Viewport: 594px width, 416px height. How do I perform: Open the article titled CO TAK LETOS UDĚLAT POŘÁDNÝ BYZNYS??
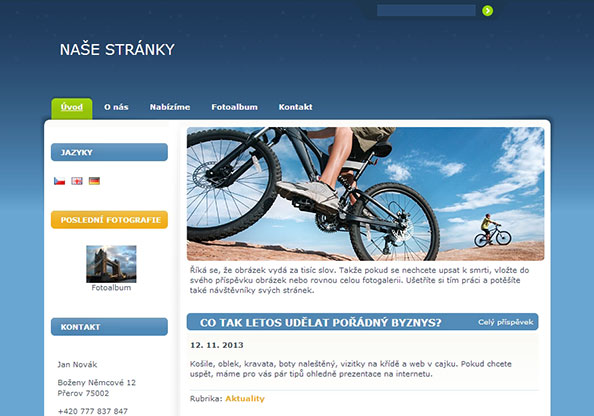point(320,323)
